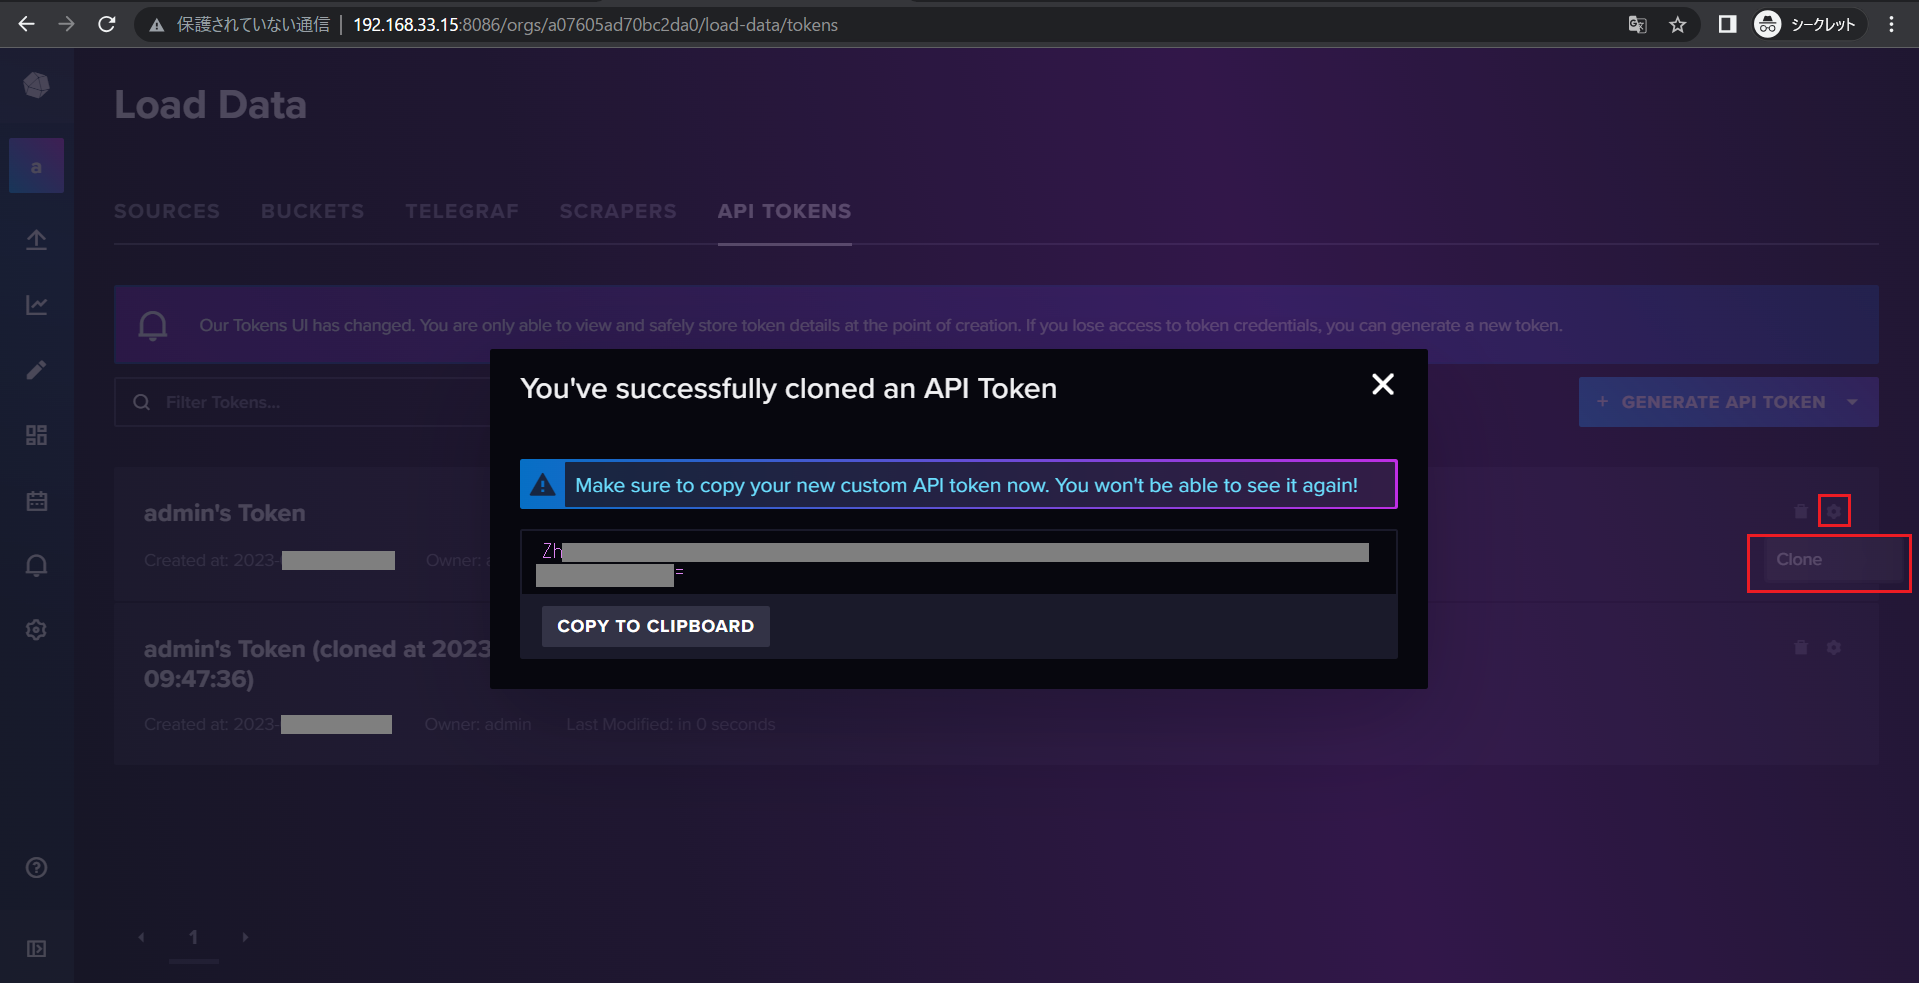Open Alerts bell icon in sidebar

[x=37, y=566]
